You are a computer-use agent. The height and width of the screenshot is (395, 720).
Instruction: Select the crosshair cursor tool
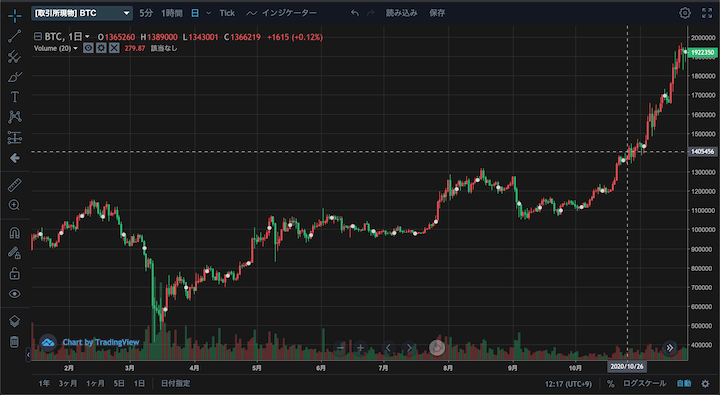tap(15, 16)
